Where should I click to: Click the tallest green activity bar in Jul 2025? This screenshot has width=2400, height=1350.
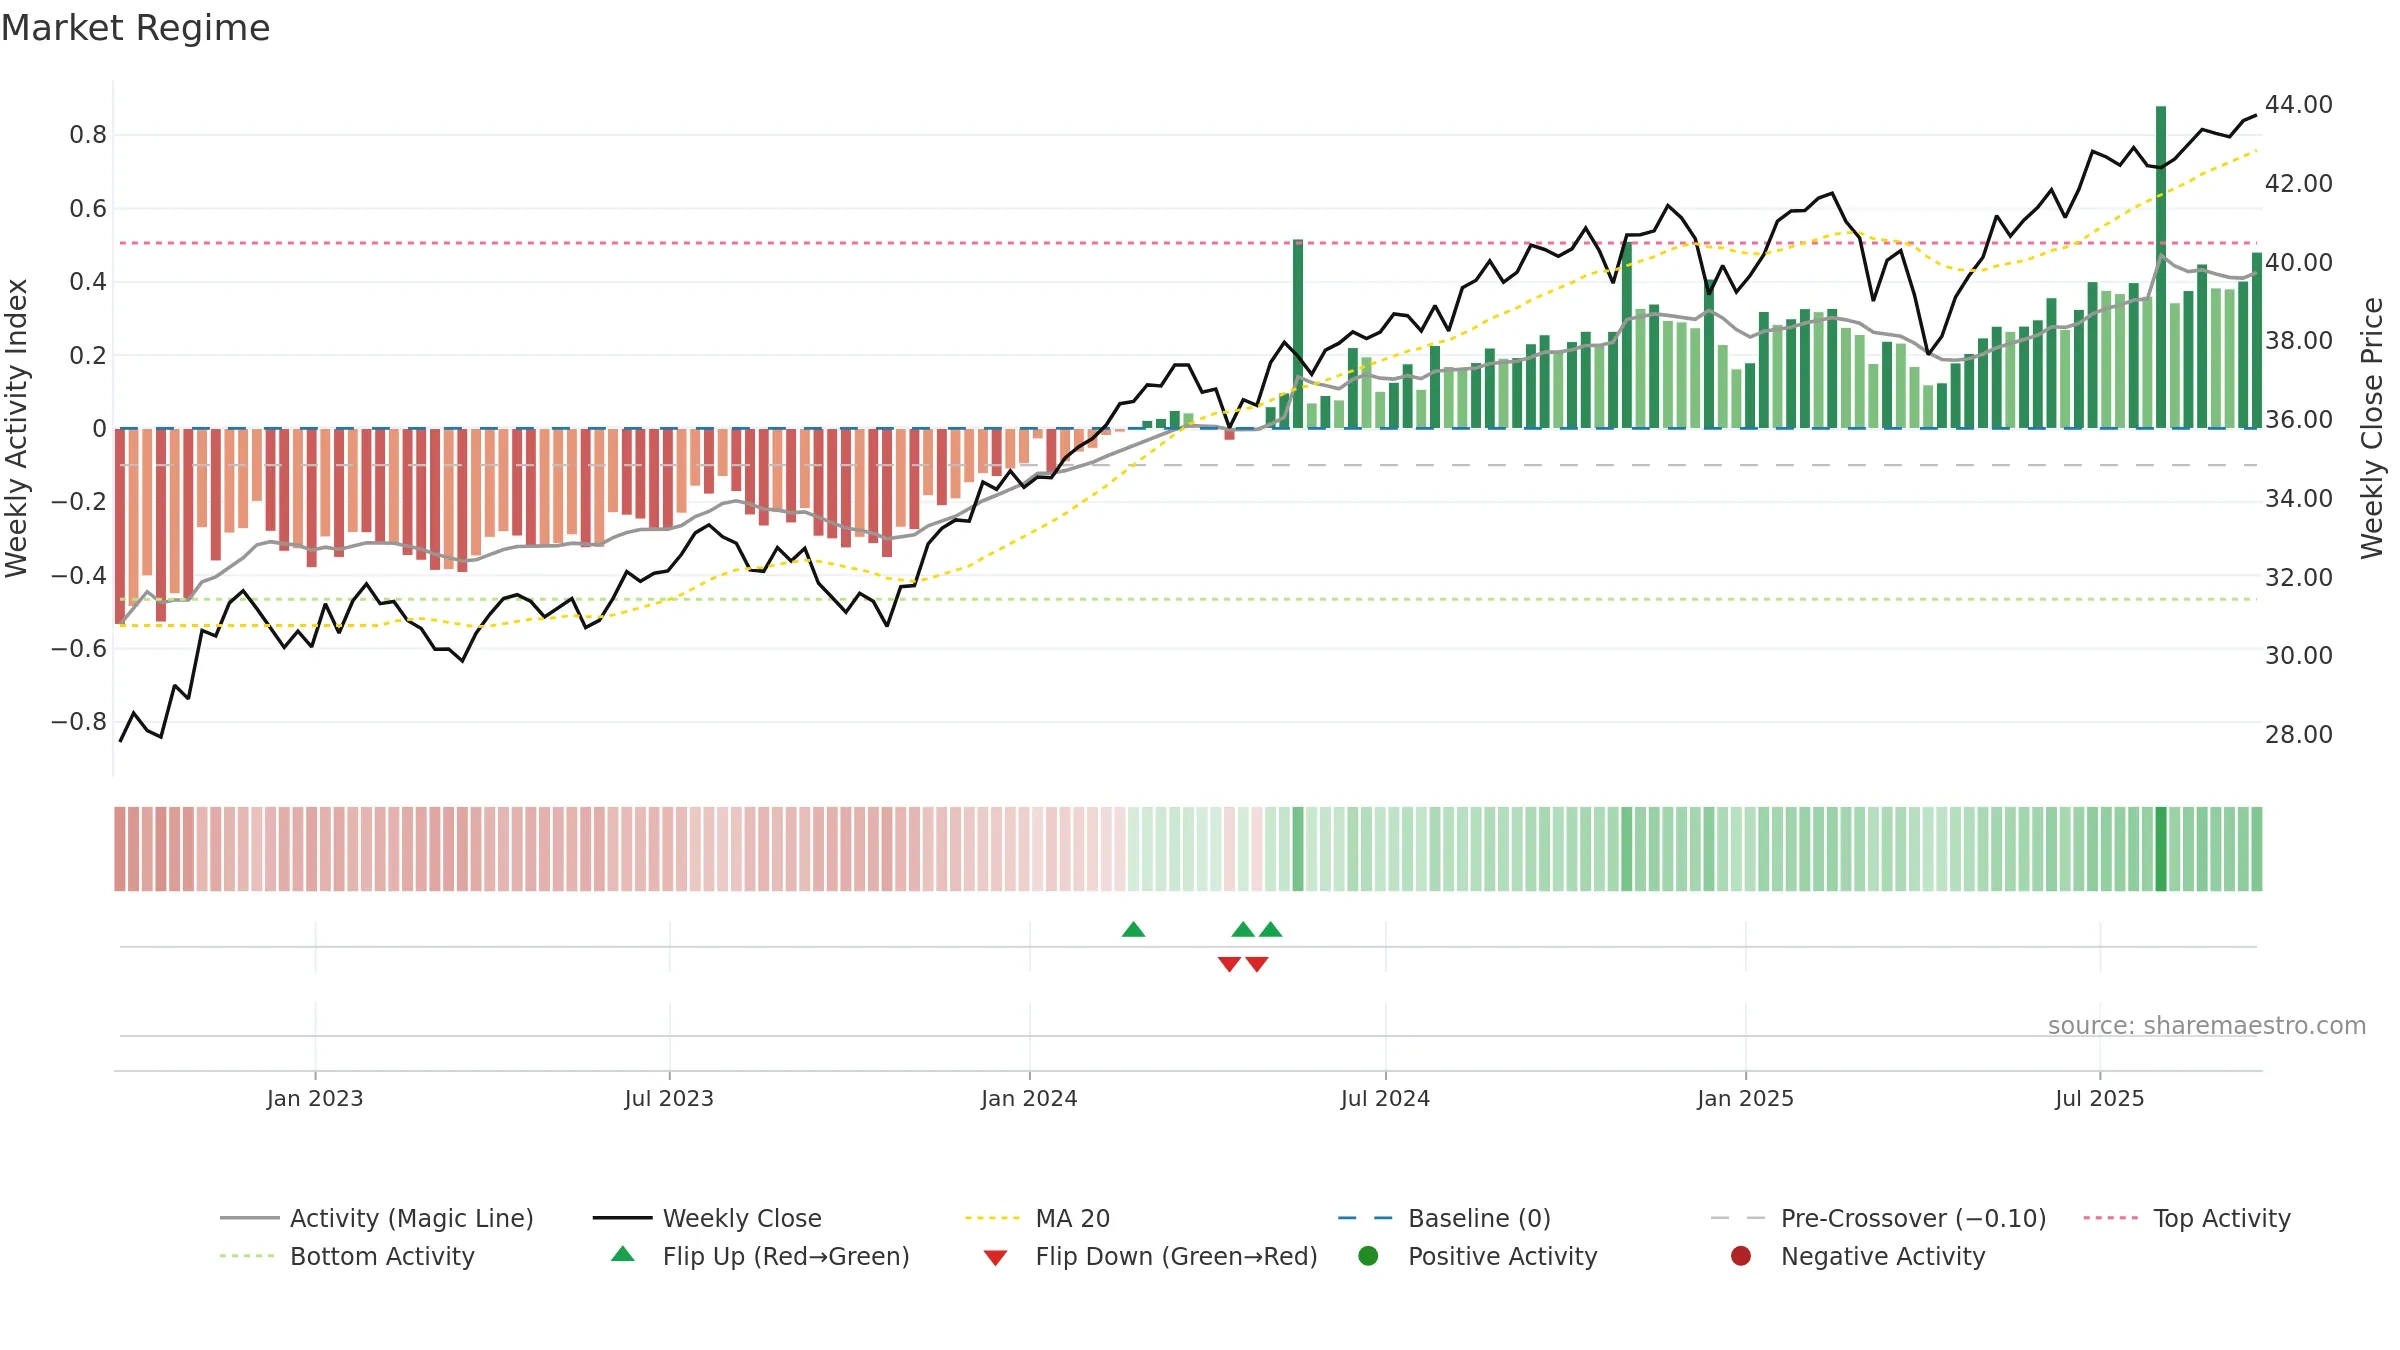2161,267
